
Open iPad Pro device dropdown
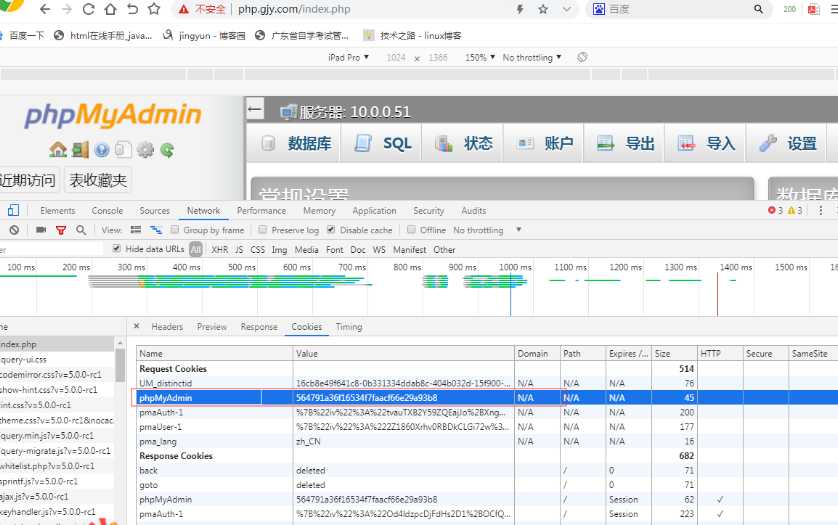[348, 57]
